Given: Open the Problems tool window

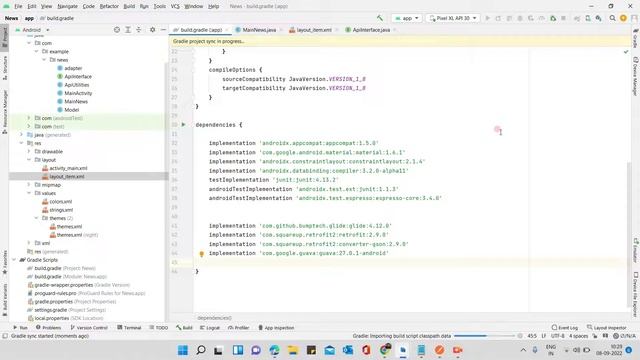Looking at the screenshot, I should pos(49,328).
